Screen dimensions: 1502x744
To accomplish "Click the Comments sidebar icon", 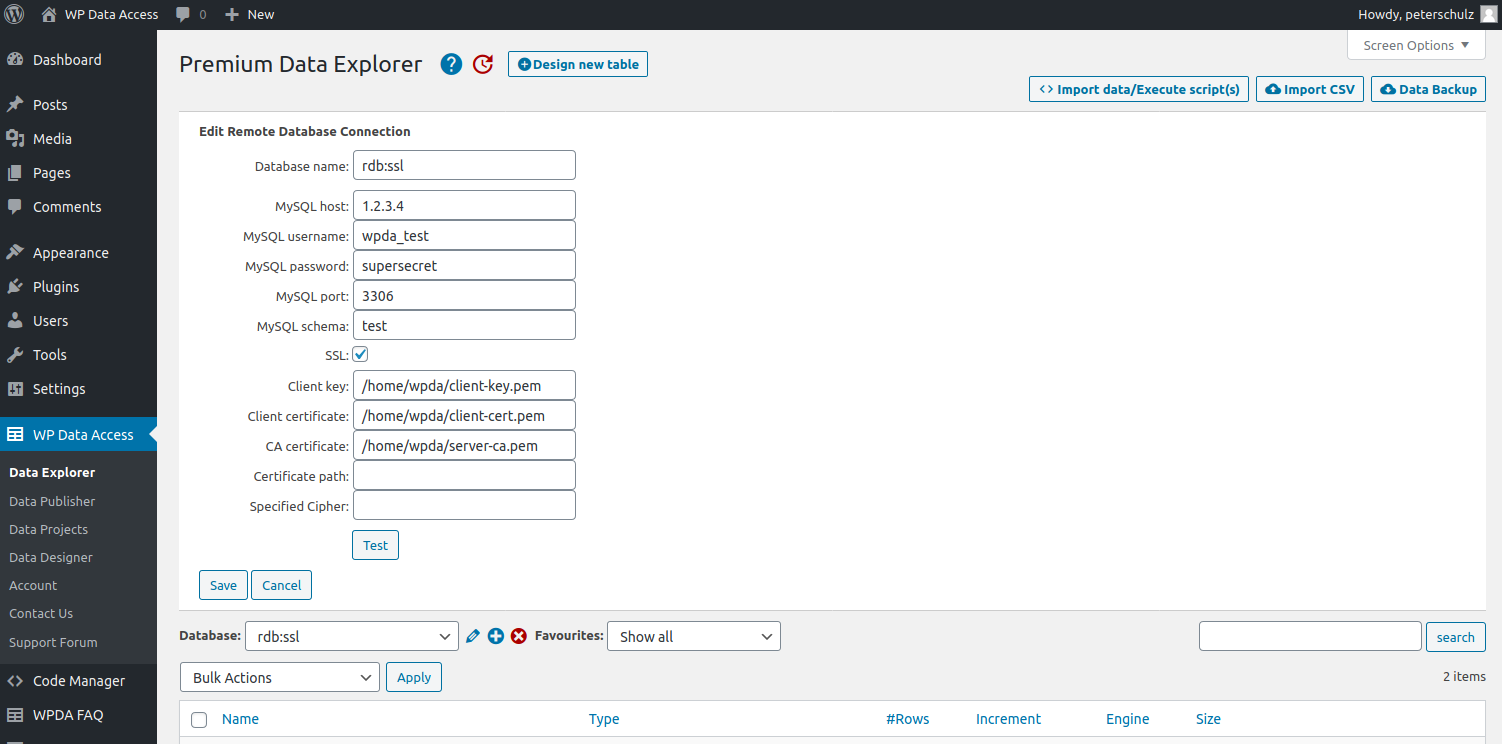I will (15, 207).
